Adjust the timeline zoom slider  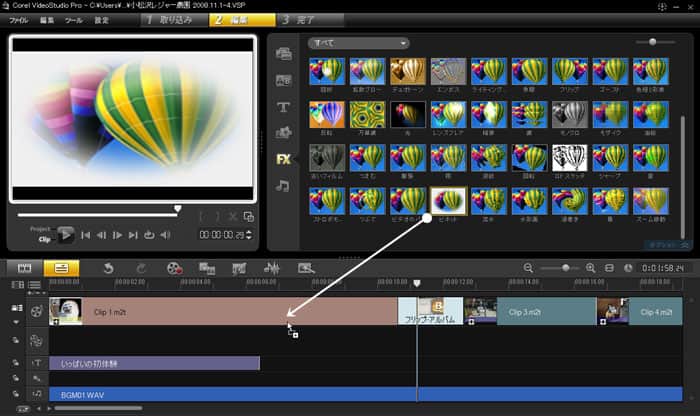(x=566, y=268)
